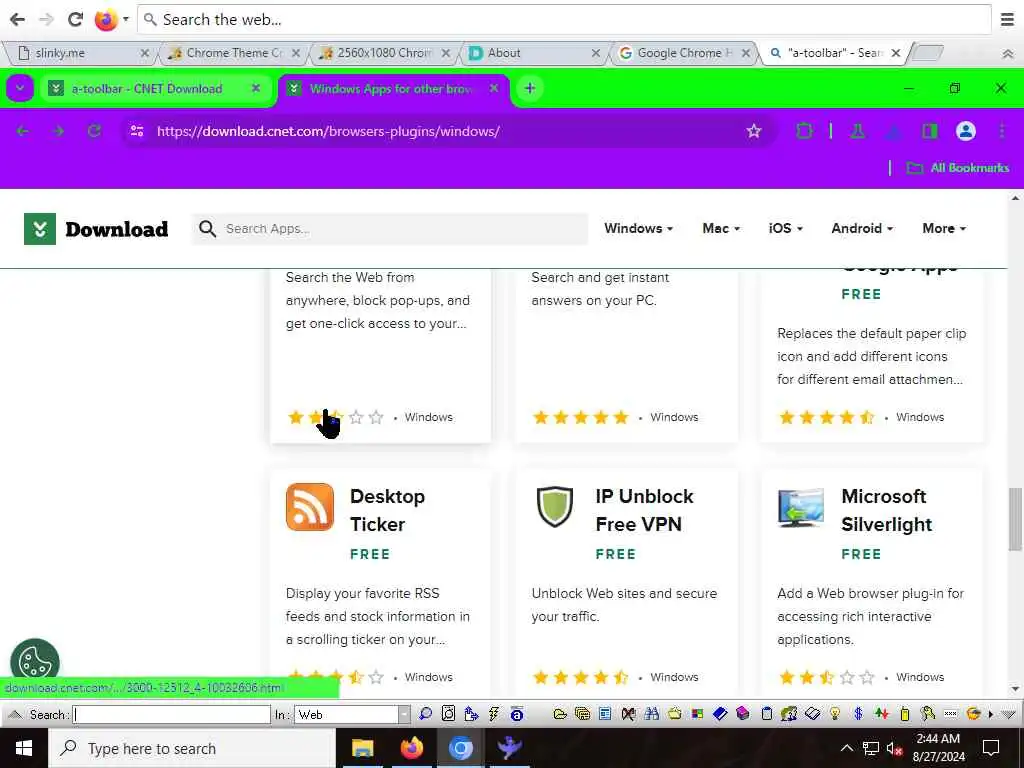
Task: Open Chrome tab search dropdown button
Action: click(x=20, y=88)
